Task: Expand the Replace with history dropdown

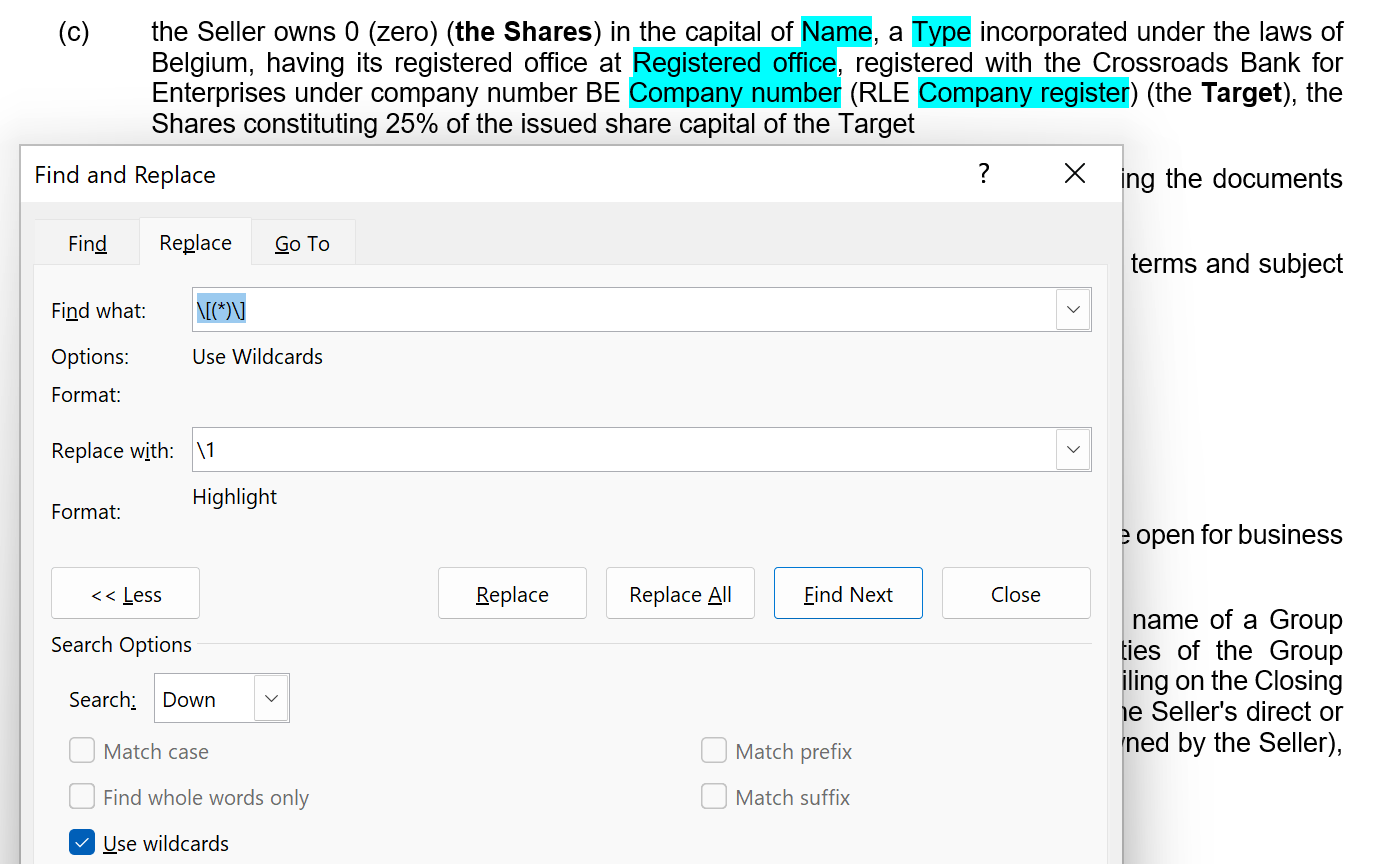Action: click(x=1073, y=450)
